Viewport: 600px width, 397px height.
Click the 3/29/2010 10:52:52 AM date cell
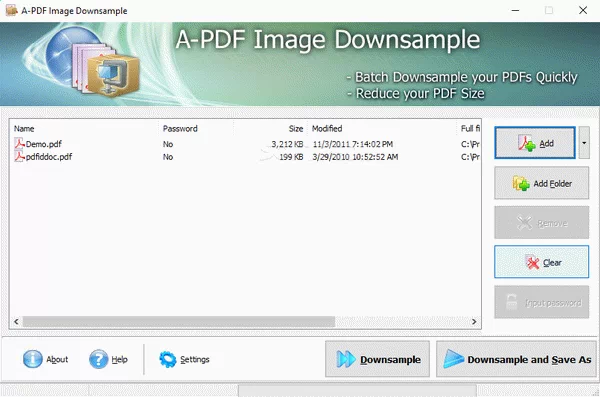pyautogui.click(x=355, y=157)
